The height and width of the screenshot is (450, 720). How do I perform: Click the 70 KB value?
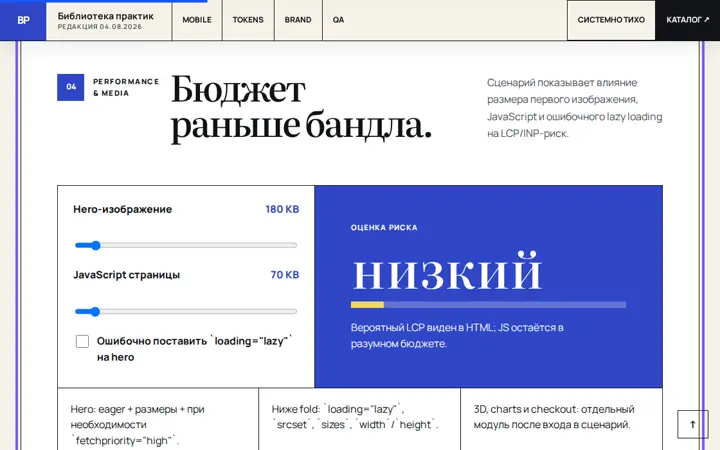click(285, 275)
